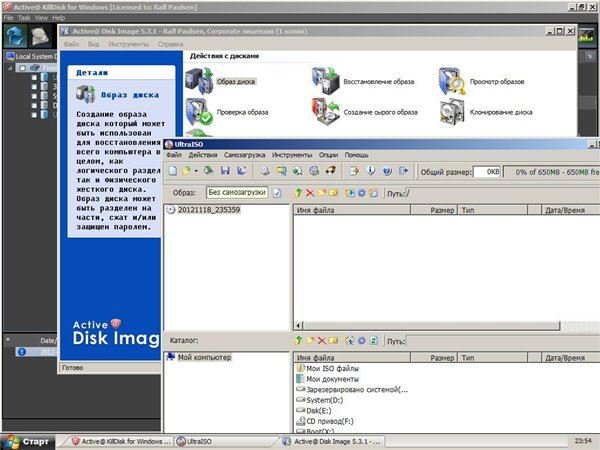Click the green Up arrow icon in Каталог toolbar
Screen dimensions: 600x450
point(298,340)
